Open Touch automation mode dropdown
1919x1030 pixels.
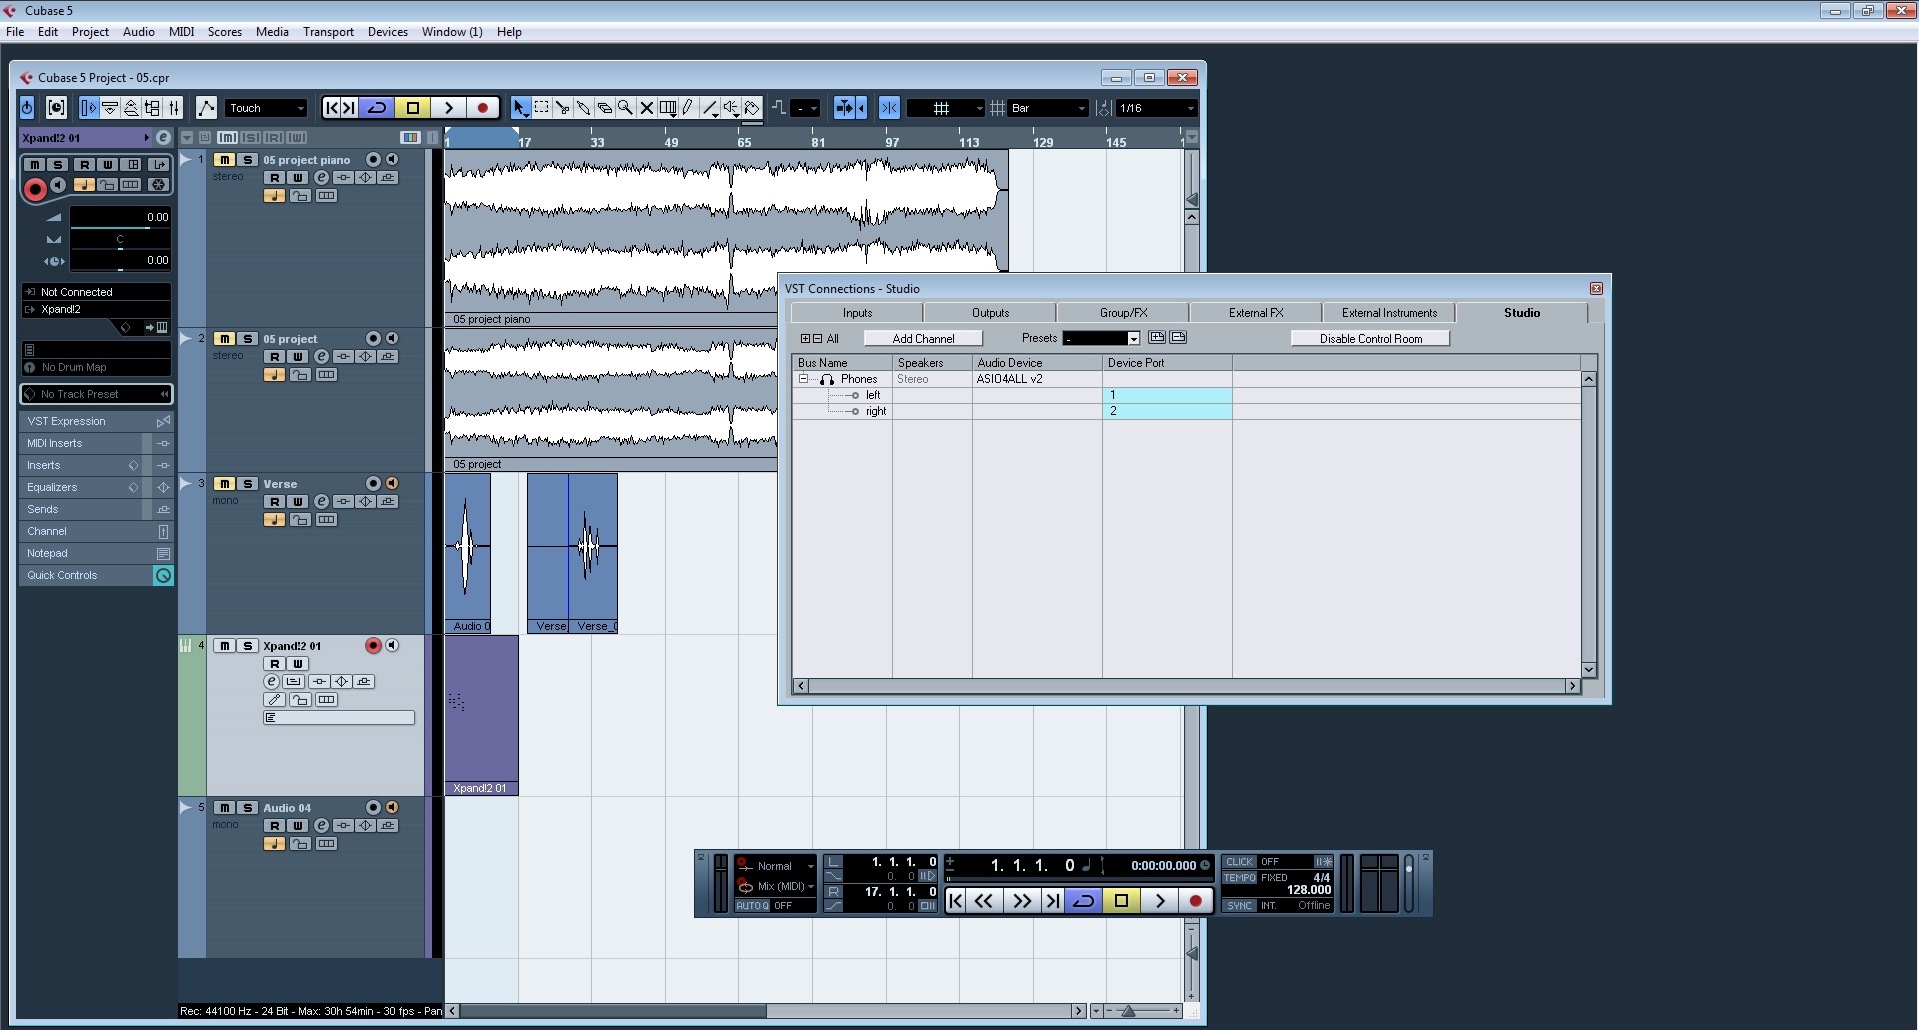(x=266, y=108)
